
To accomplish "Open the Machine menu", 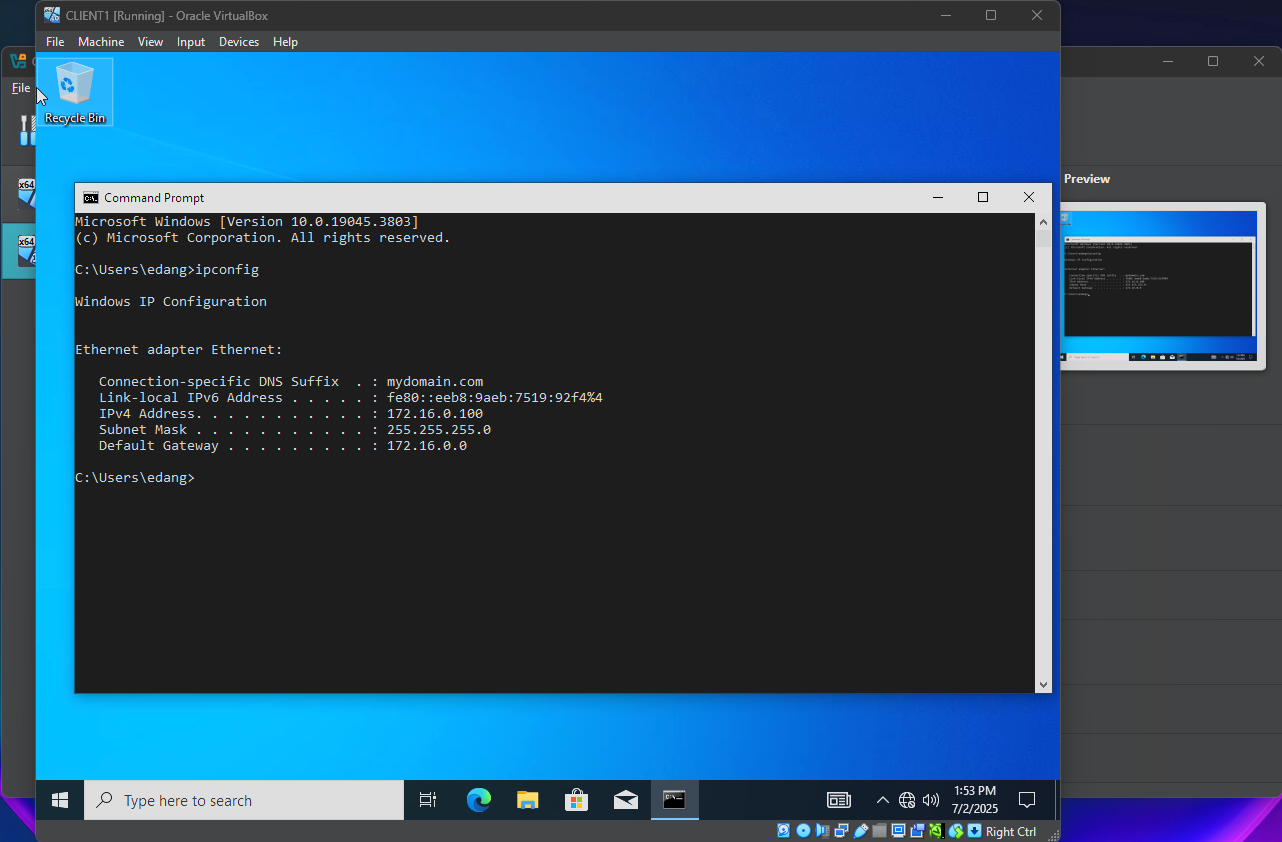I will point(101,42).
